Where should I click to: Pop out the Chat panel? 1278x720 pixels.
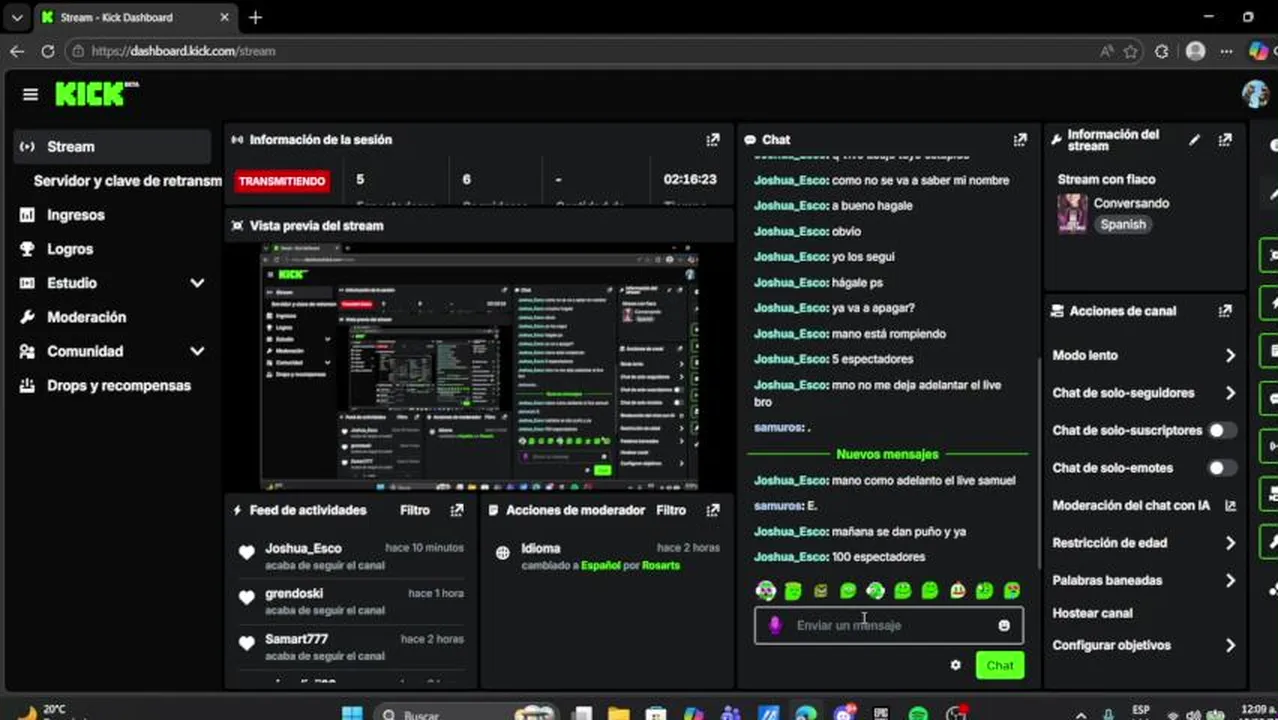tap(1020, 140)
